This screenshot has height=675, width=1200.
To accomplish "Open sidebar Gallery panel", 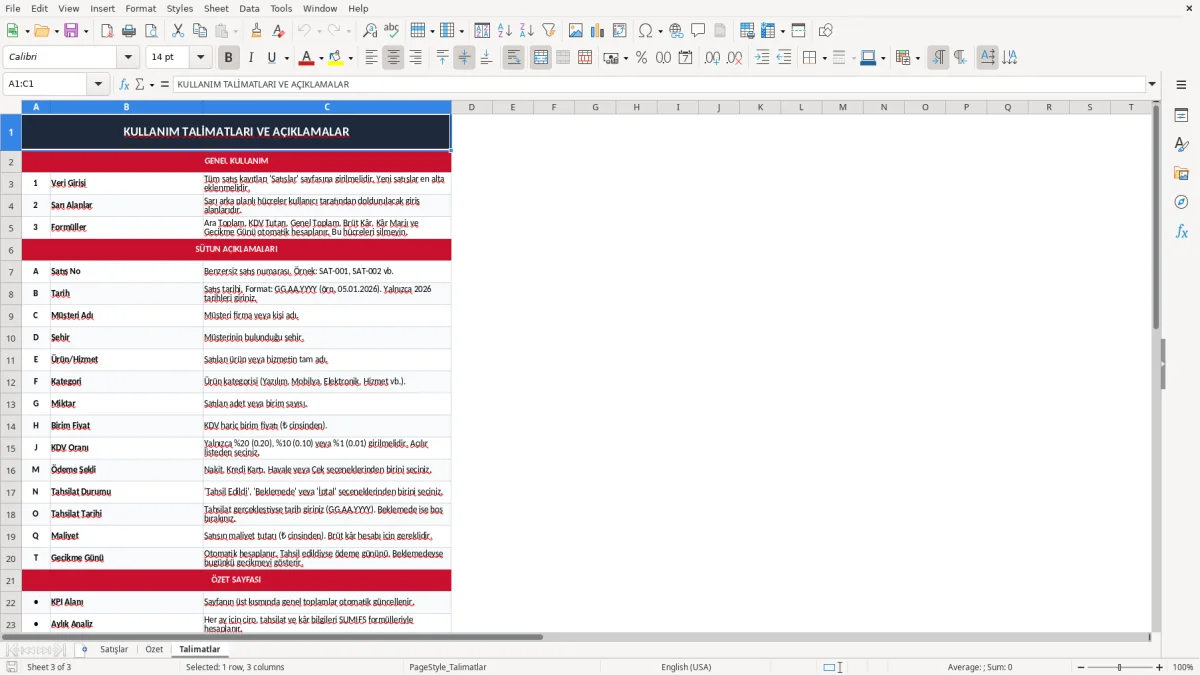I will click(1181, 173).
